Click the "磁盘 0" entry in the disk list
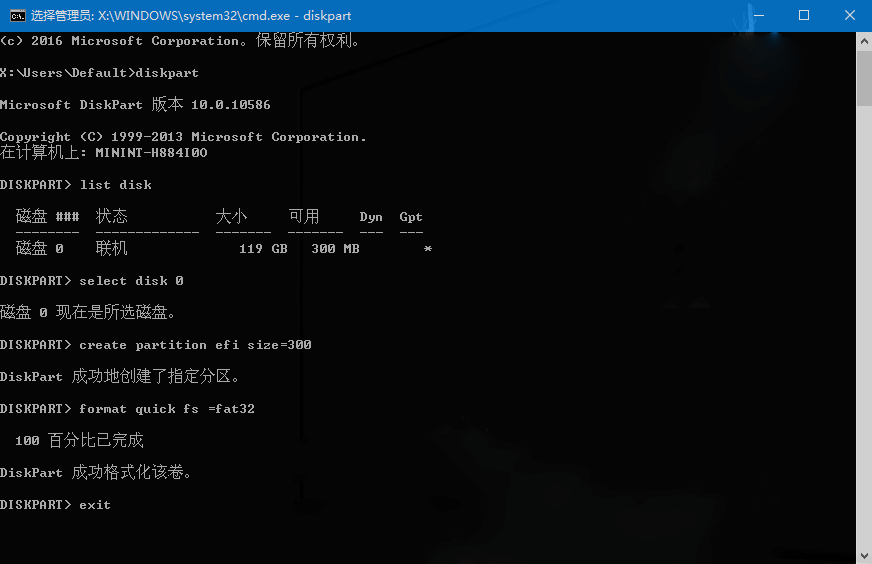The width and height of the screenshot is (872, 564). (x=40, y=249)
